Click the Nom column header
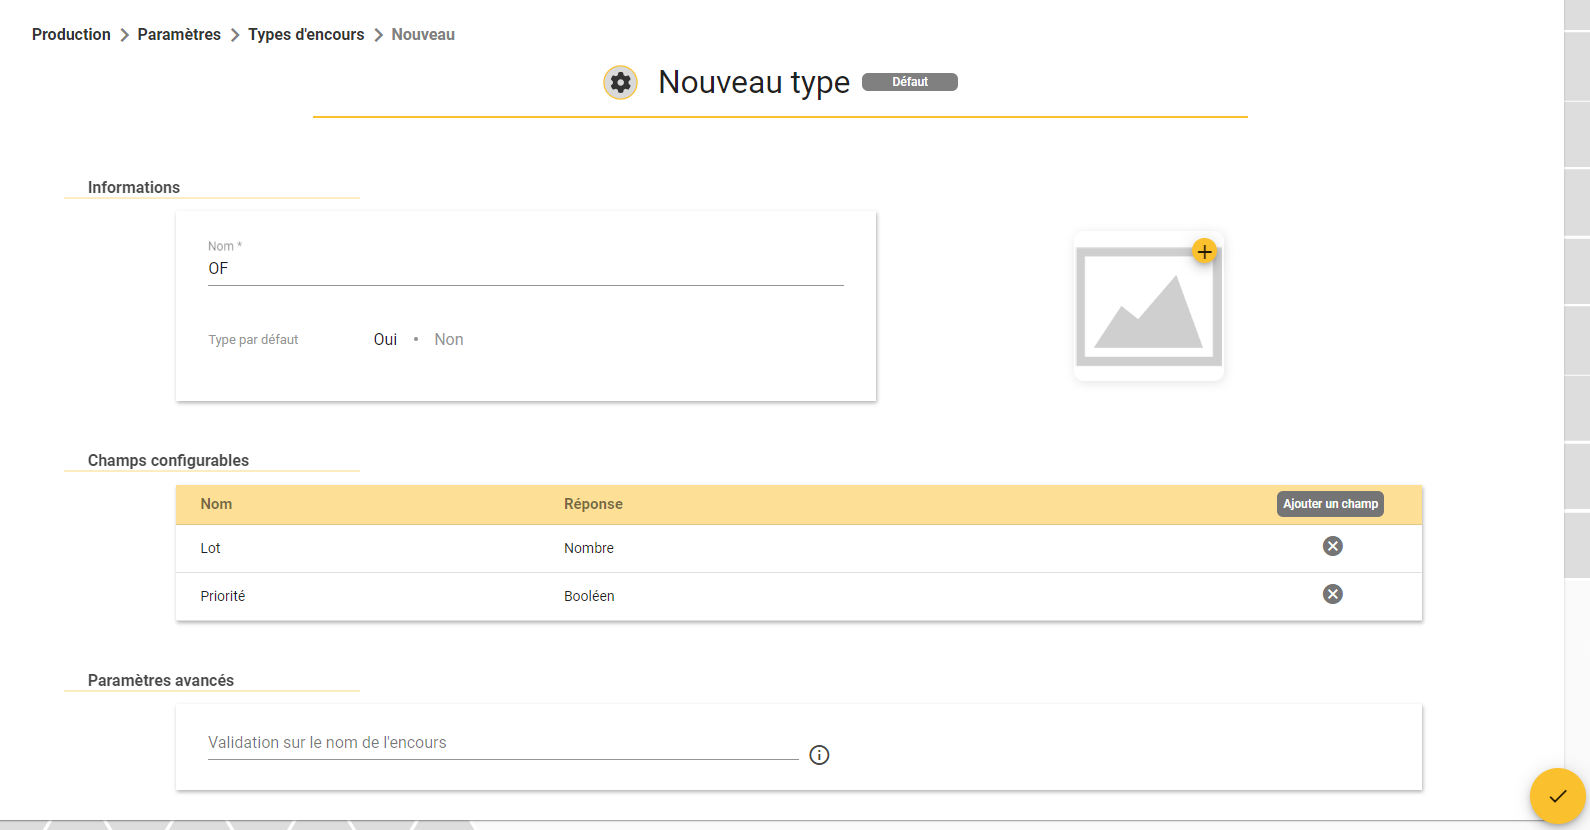 click(x=216, y=504)
